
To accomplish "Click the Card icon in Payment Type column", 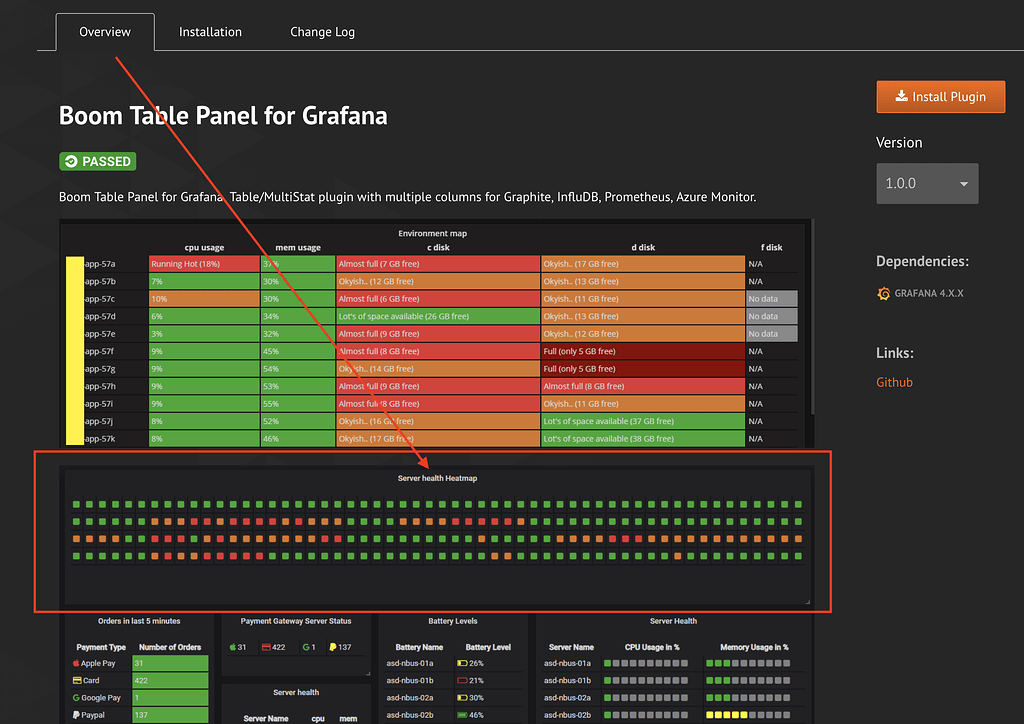I will (76, 680).
